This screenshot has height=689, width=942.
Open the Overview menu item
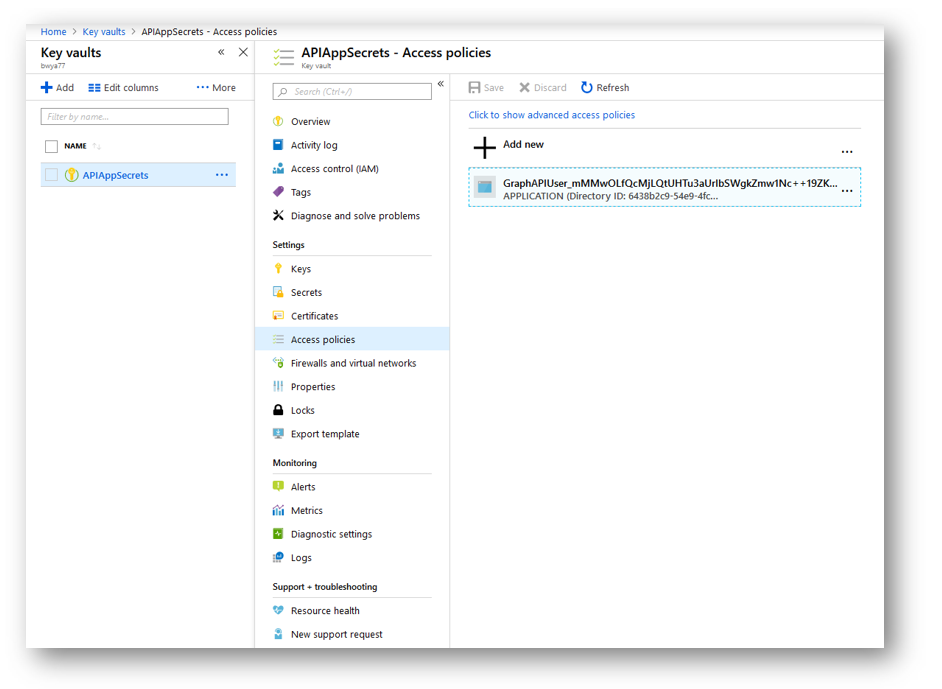pyautogui.click(x=311, y=121)
